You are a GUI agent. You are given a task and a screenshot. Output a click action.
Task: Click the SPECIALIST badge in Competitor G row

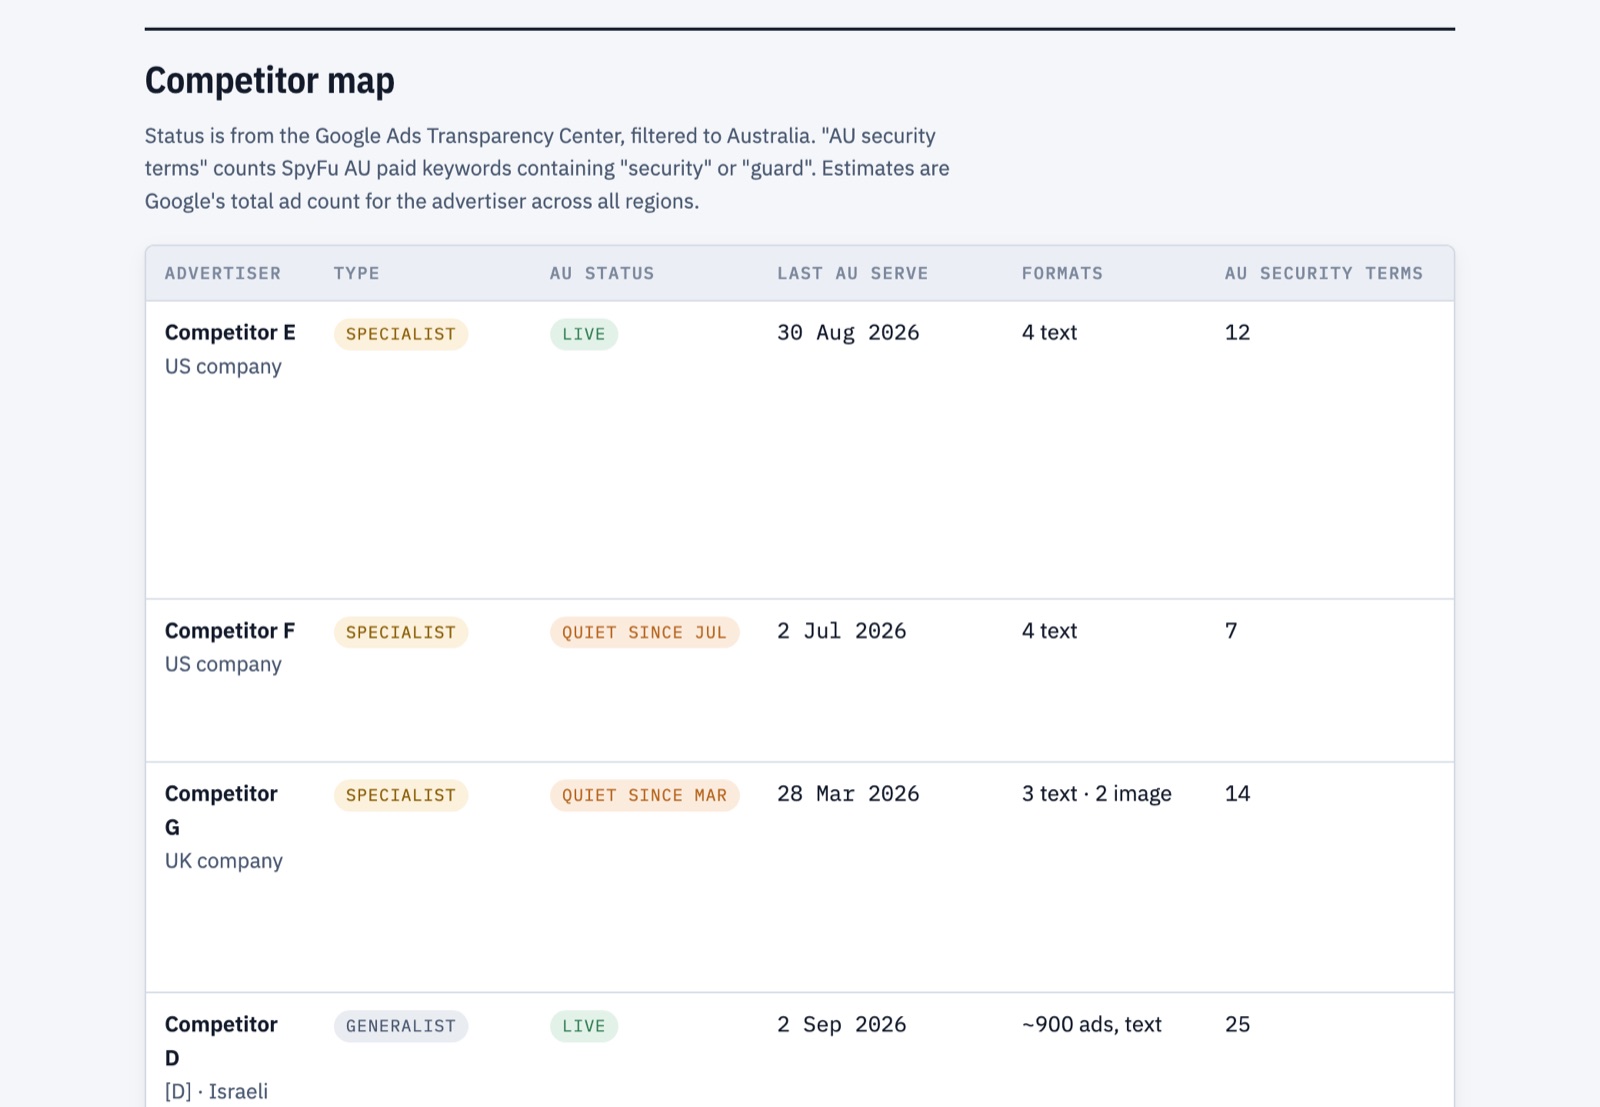point(401,795)
